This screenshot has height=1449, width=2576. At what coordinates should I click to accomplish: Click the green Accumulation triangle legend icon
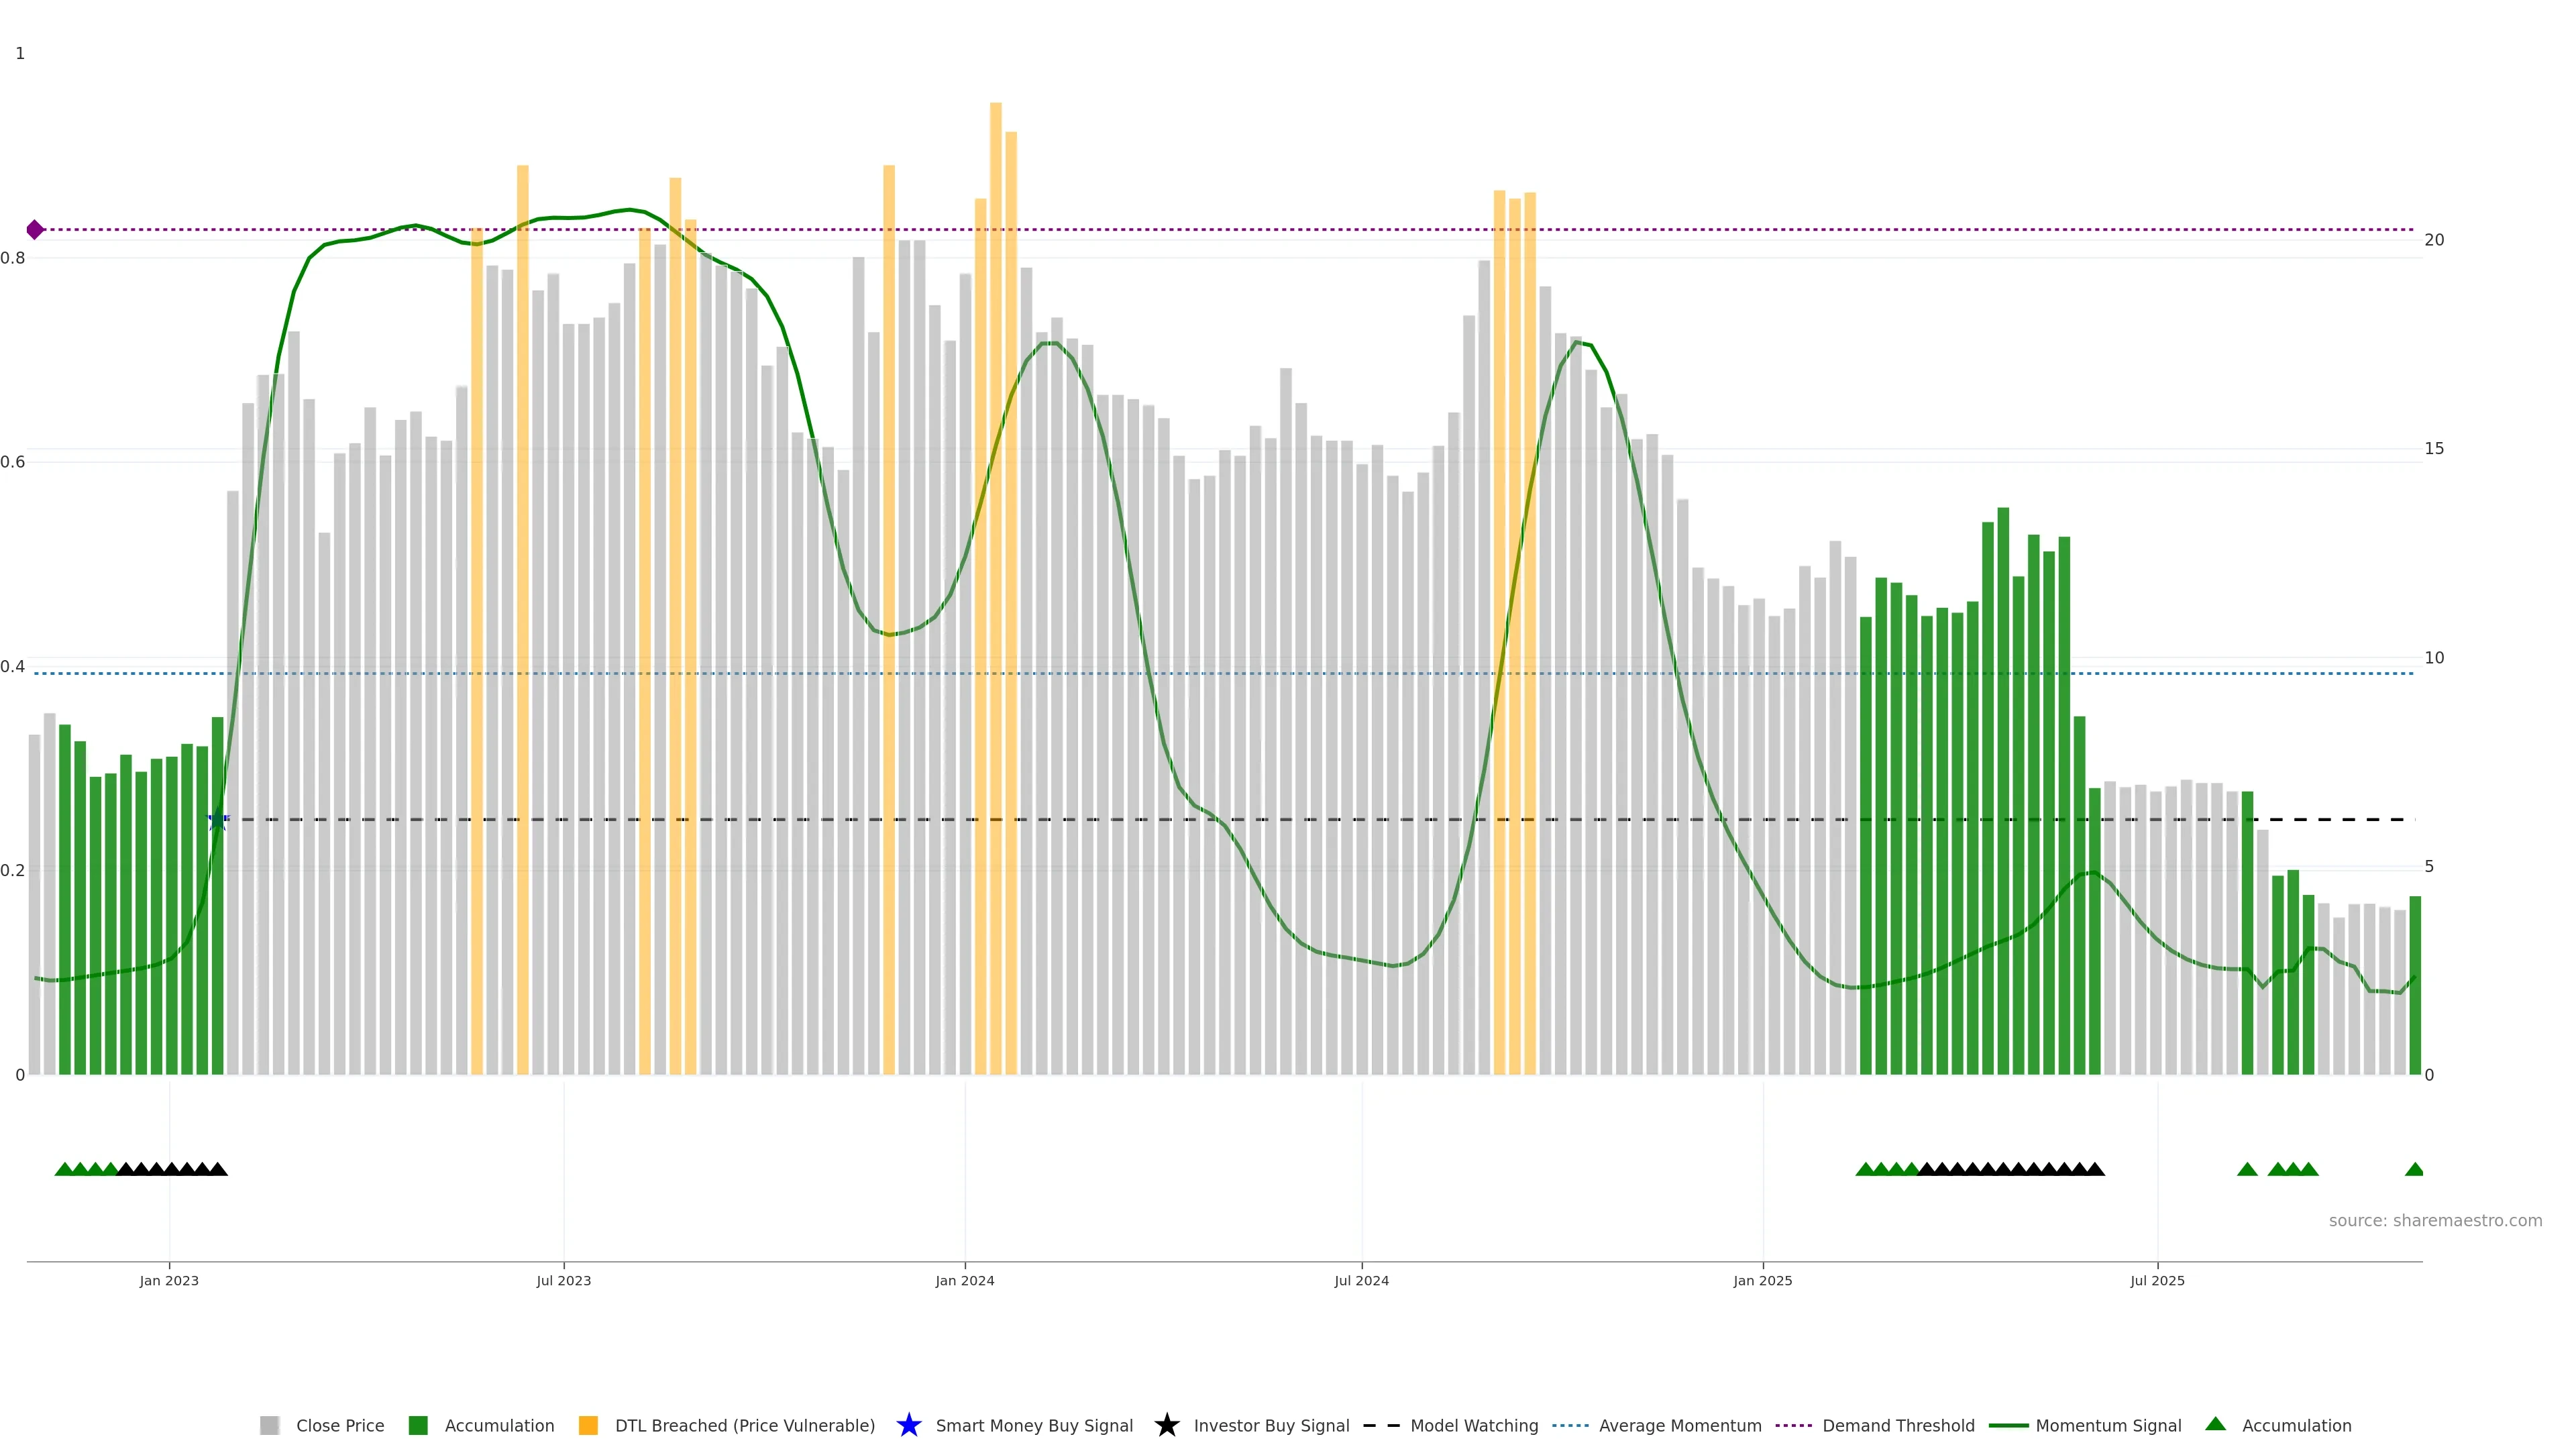point(2215,1424)
